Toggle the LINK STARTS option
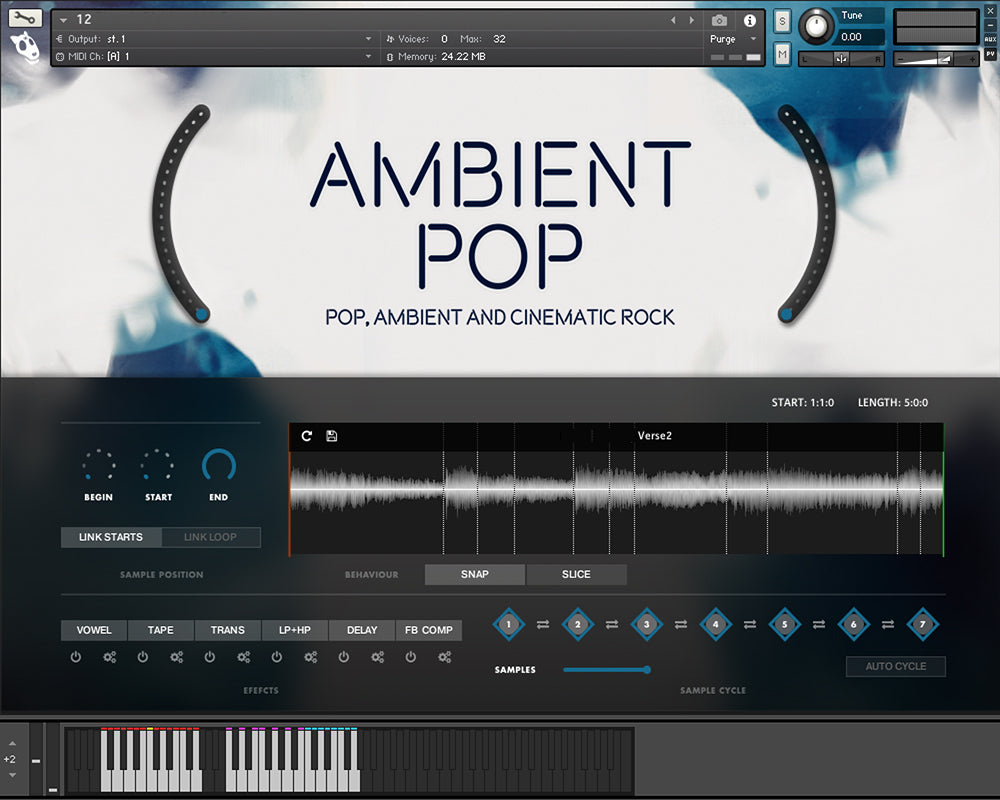This screenshot has height=800, width=1000. [x=111, y=537]
